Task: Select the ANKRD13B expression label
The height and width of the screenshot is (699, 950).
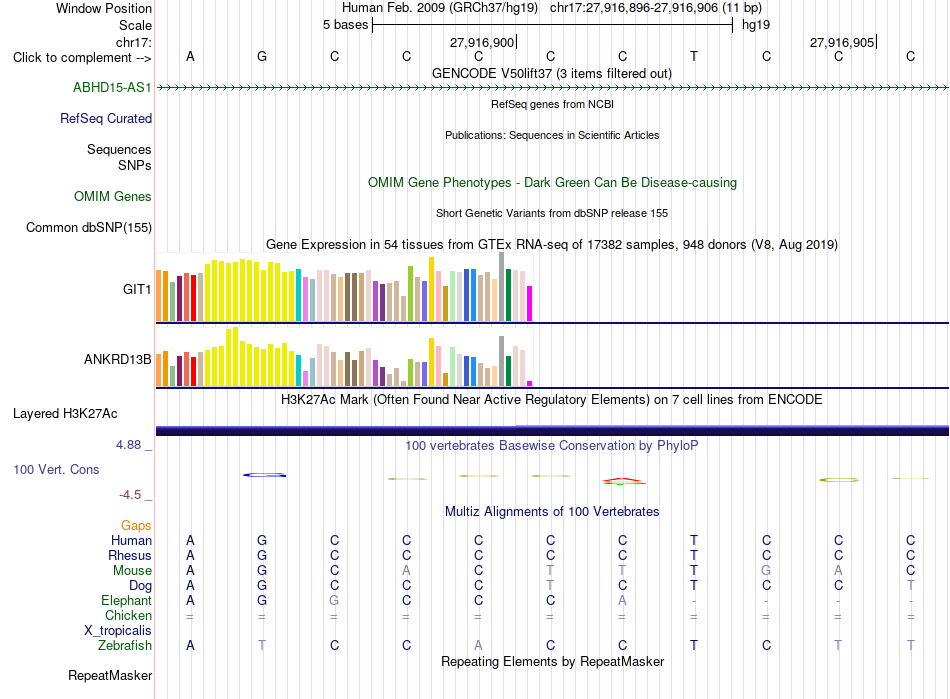Action: coord(118,359)
